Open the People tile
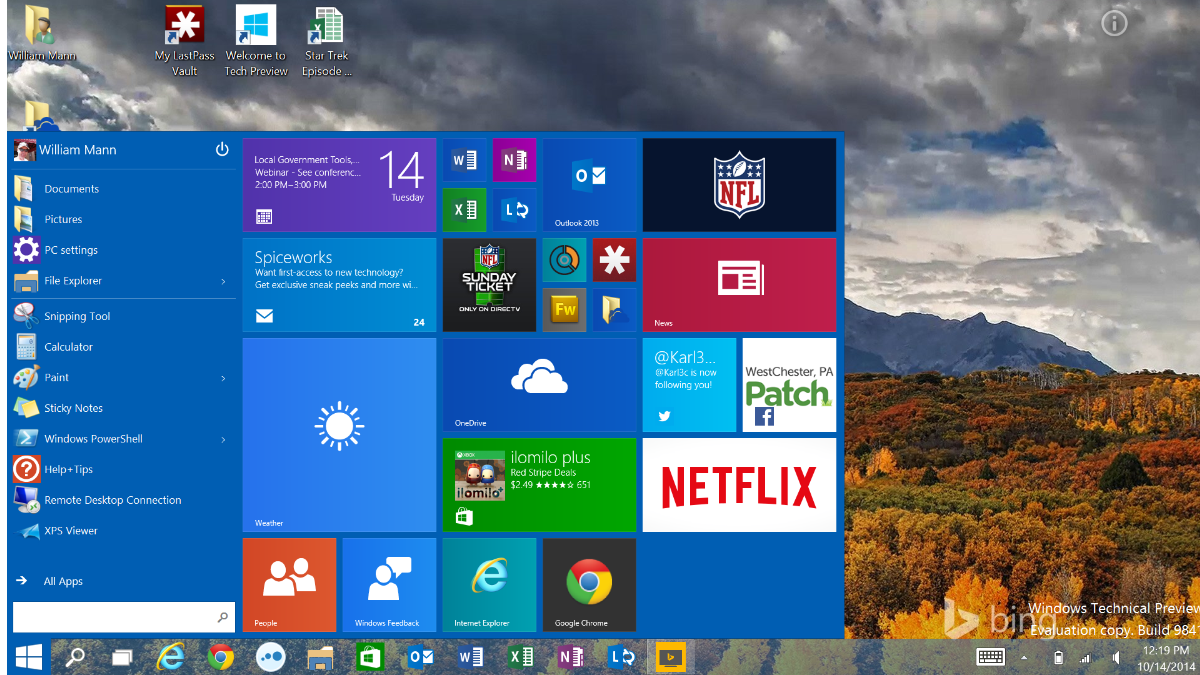 click(x=289, y=585)
